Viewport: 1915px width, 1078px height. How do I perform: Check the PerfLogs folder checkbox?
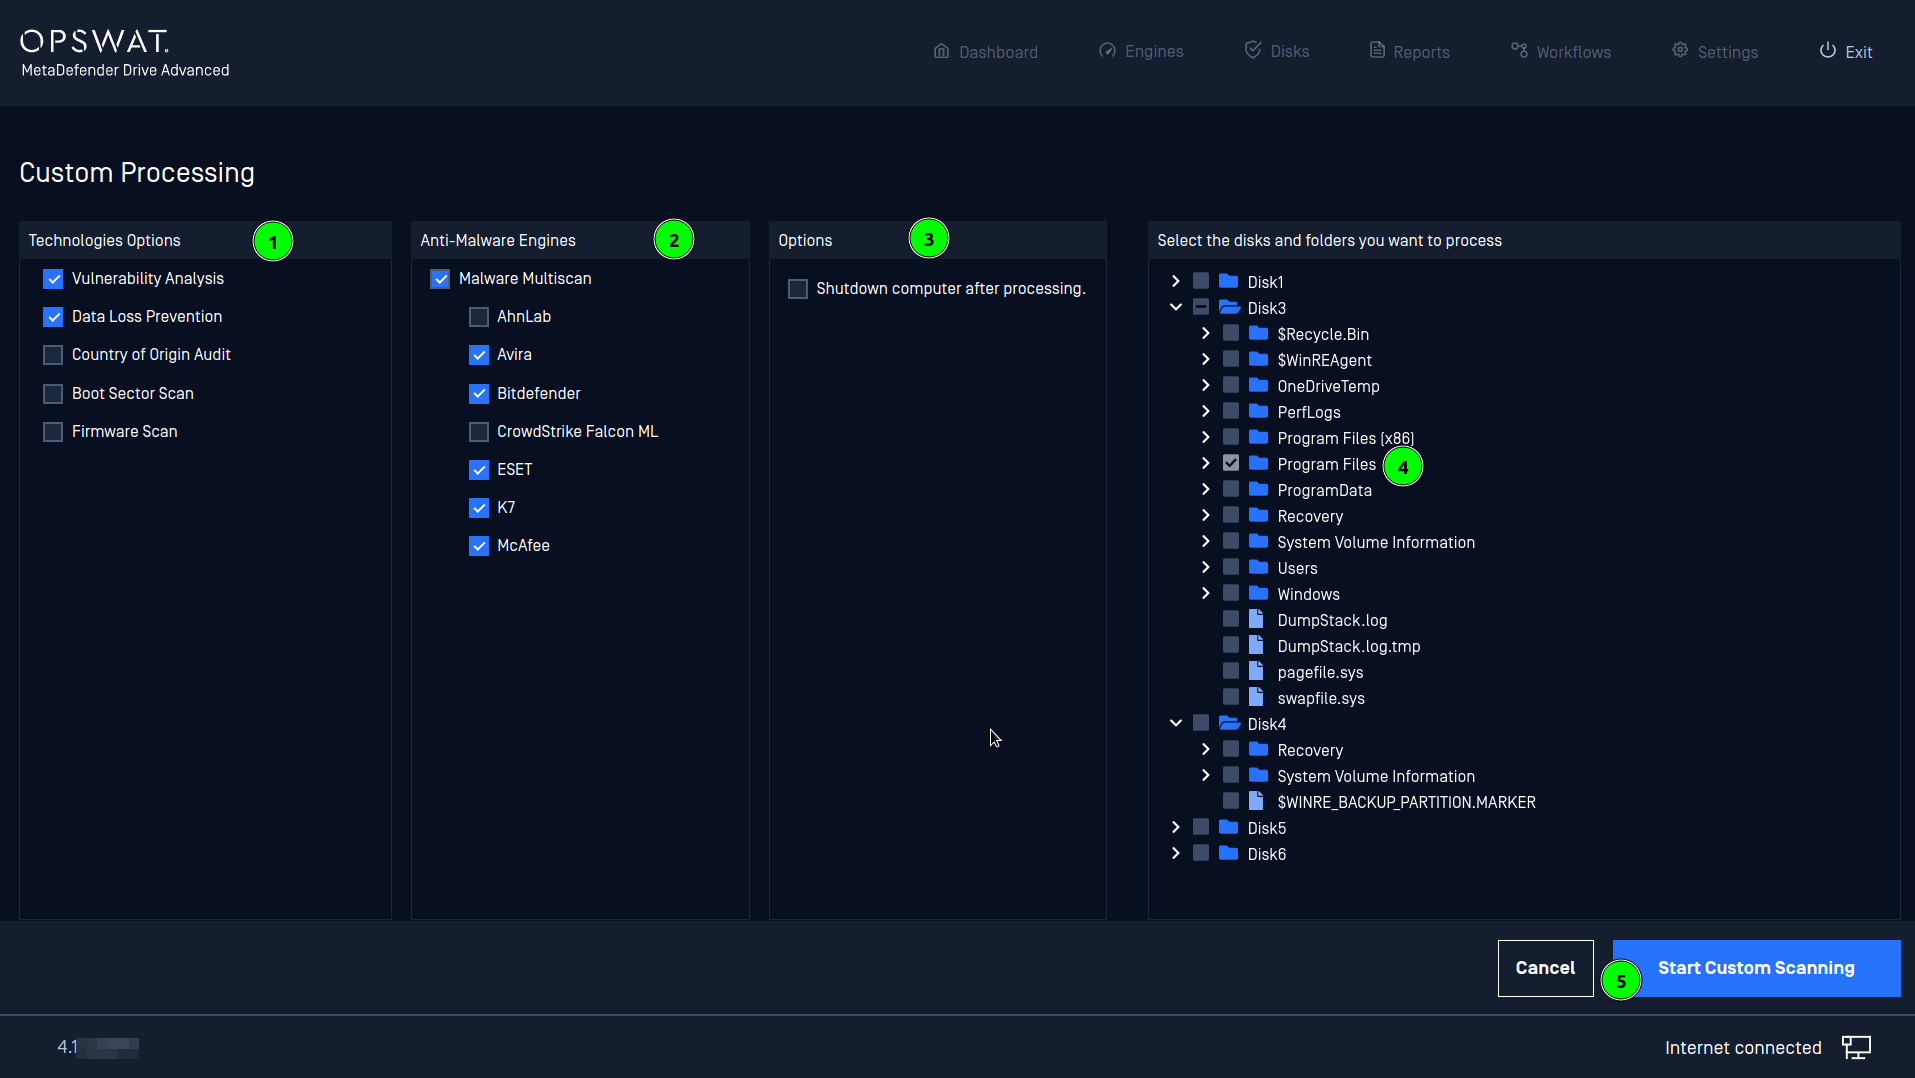click(x=1231, y=411)
